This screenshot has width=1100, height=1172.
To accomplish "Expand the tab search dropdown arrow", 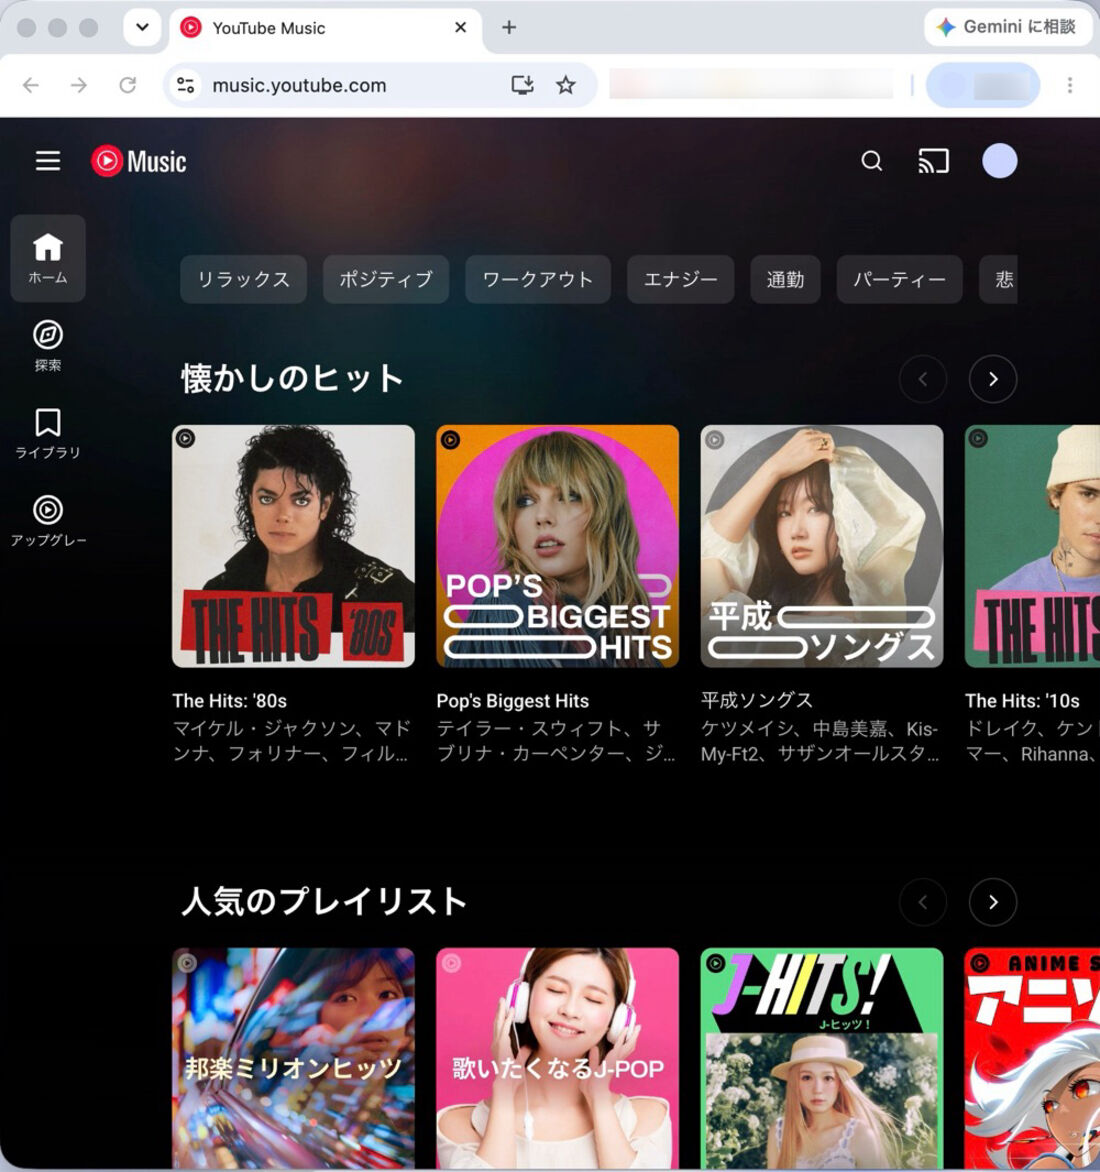I will click(142, 28).
